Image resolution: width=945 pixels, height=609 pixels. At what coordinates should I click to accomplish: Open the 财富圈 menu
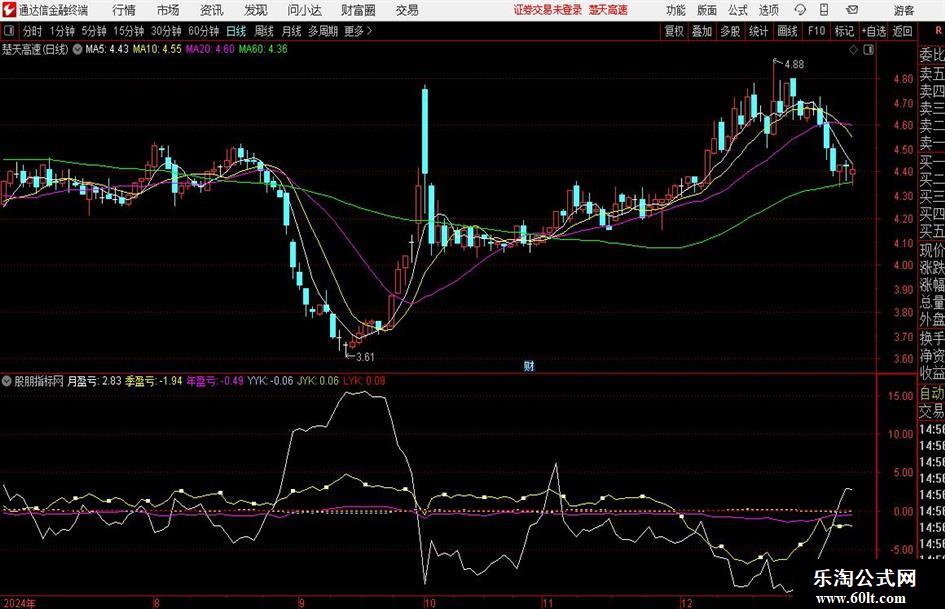click(x=358, y=10)
